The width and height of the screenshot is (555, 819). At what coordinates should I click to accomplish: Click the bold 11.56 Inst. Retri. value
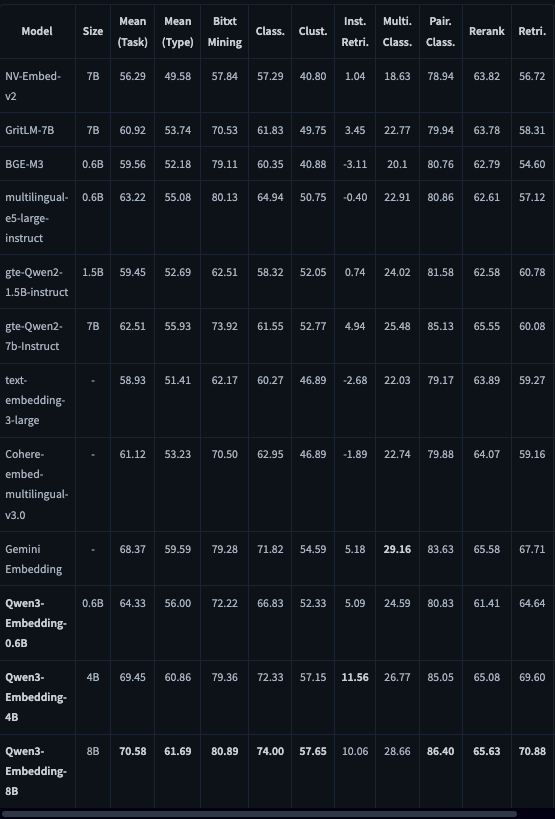click(355, 677)
